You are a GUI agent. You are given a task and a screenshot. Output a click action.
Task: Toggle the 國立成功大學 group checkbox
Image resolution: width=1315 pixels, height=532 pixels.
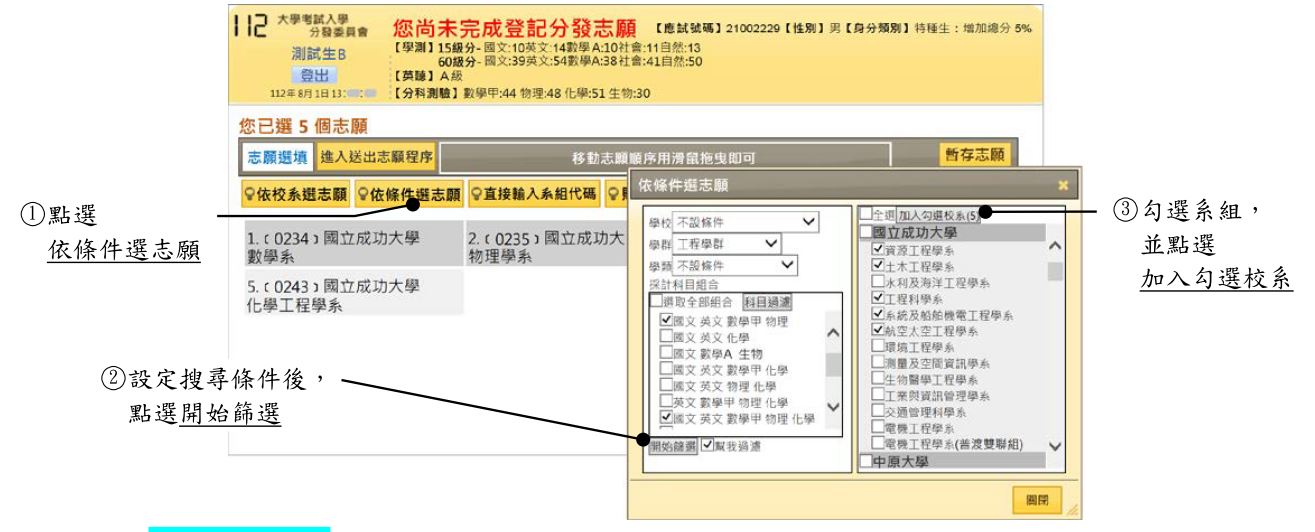(866, 233)
